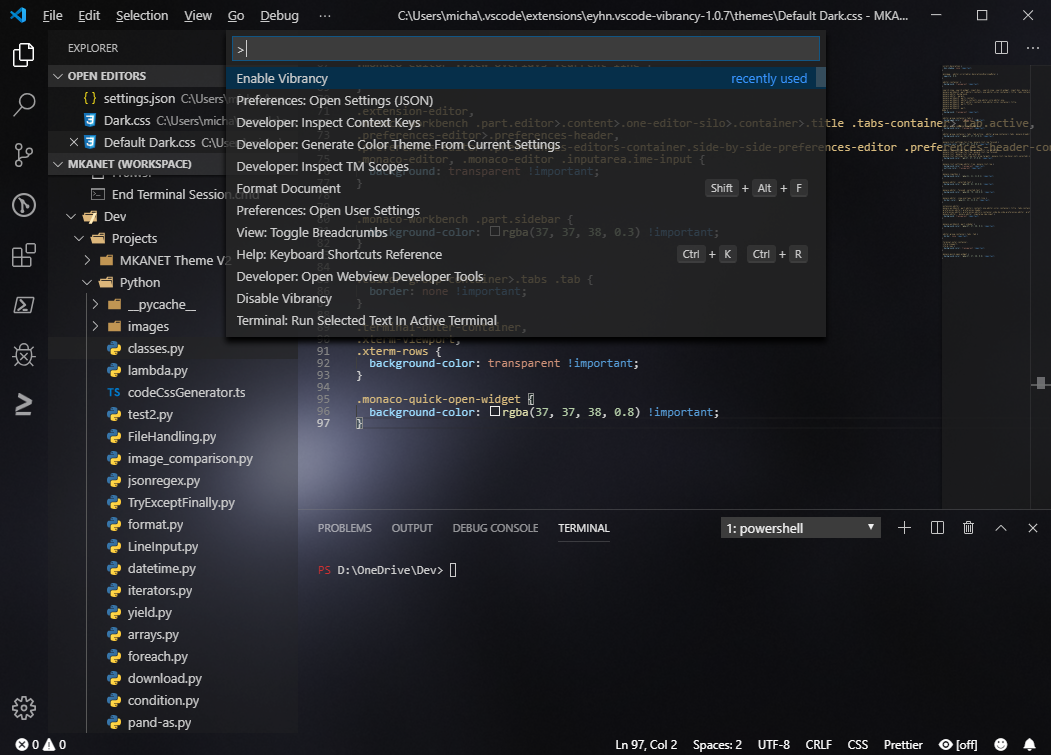
Task: Click the CSS language mode
Action: coord(857,744)
